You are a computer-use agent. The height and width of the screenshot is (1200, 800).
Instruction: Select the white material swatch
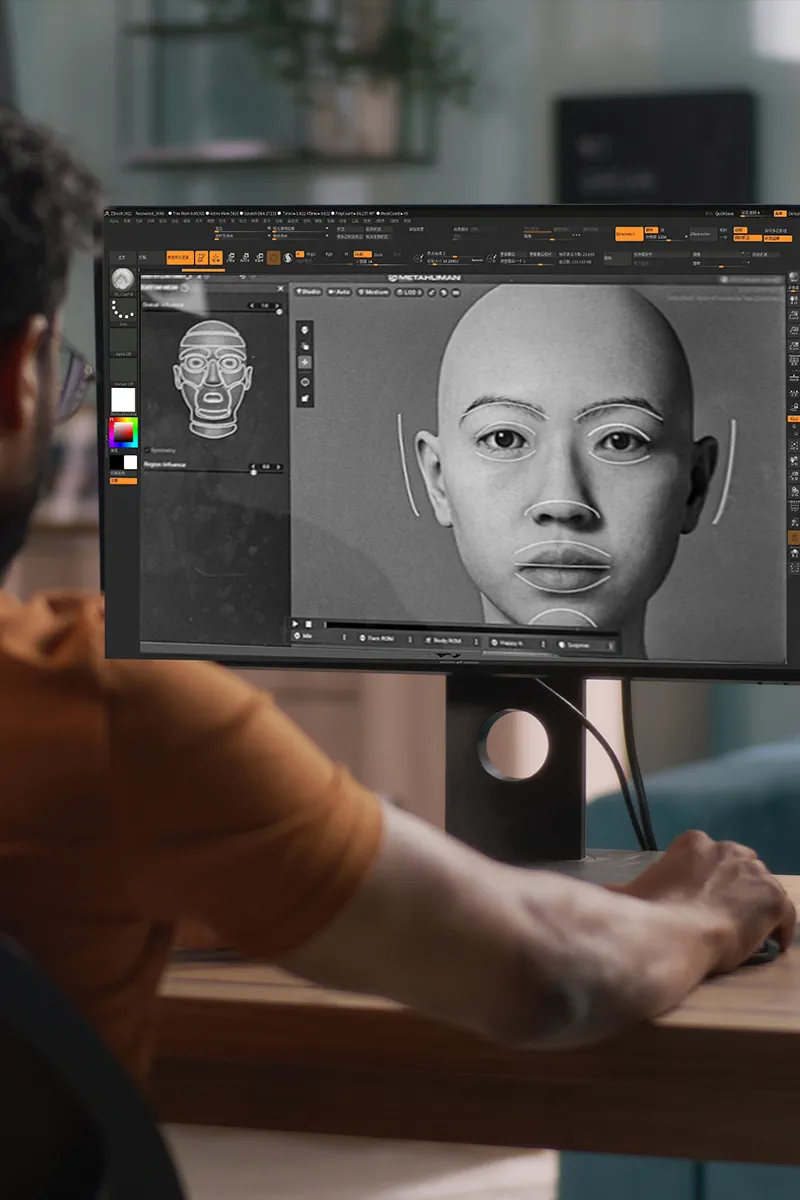tap(122, 401)
